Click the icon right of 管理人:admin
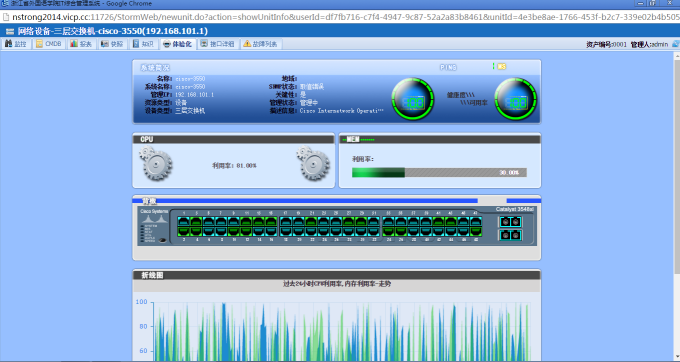Viewport: 680px width, 362px height. pyautogui.click(x=675, y=44)
